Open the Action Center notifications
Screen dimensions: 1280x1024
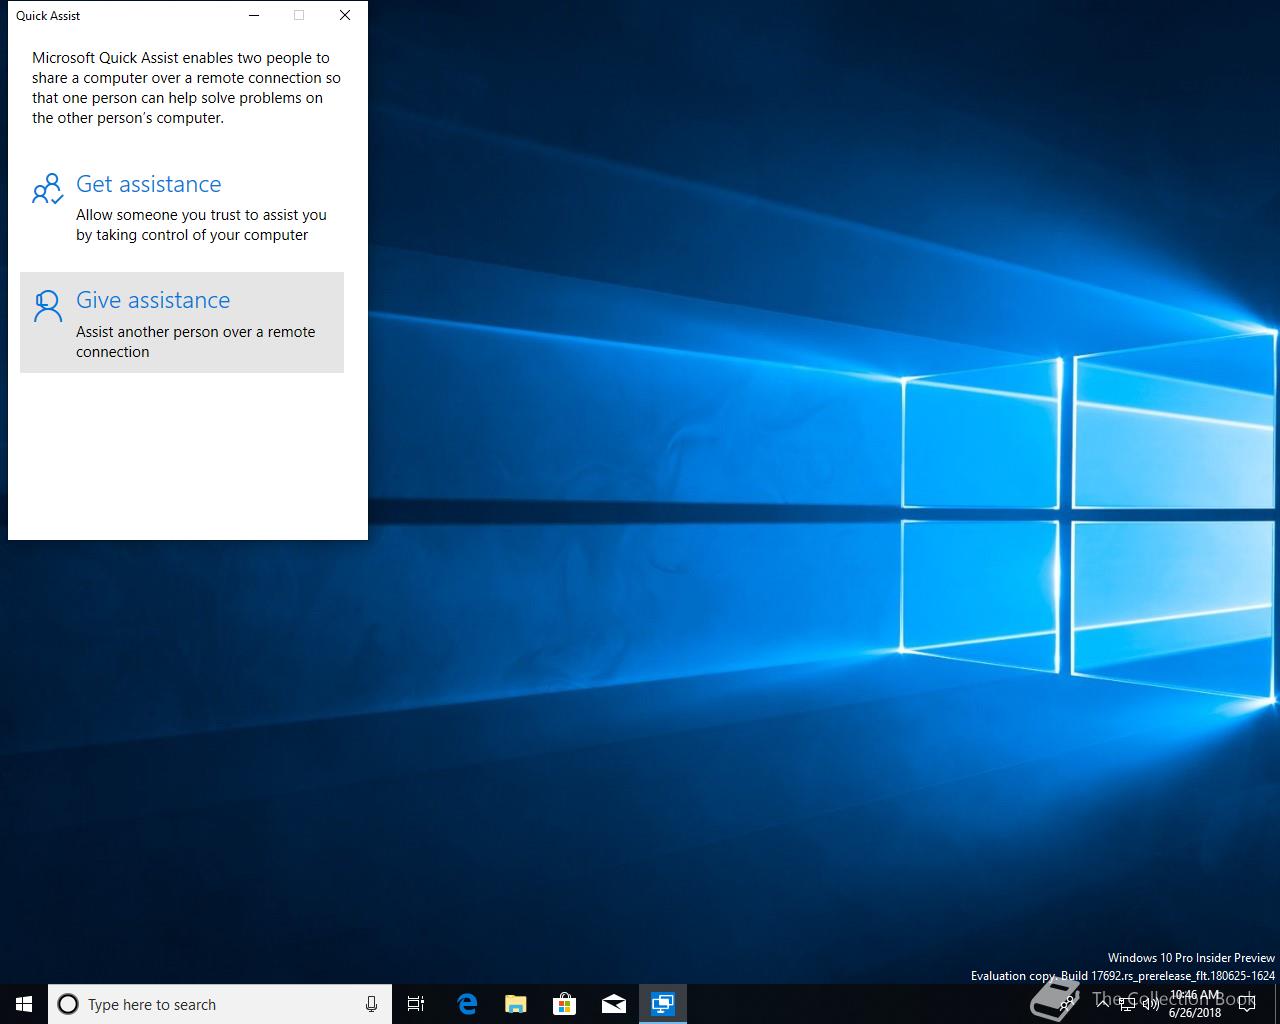[1247, 1004]
